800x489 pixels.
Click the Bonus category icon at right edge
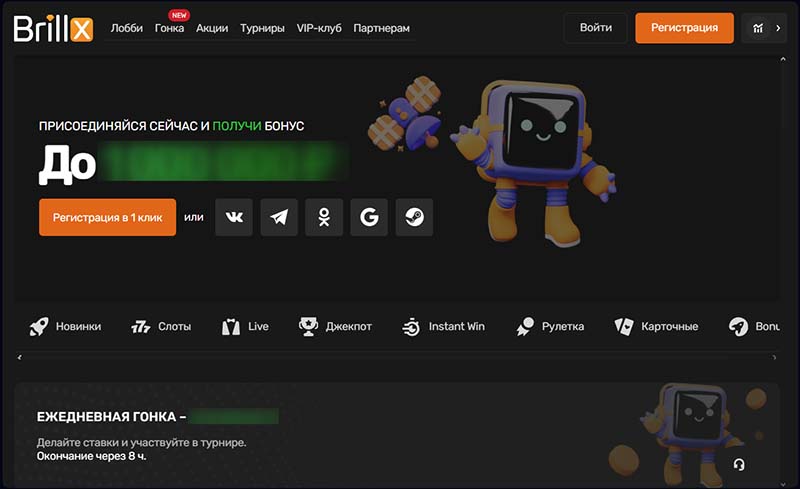[x=738, y=326]
